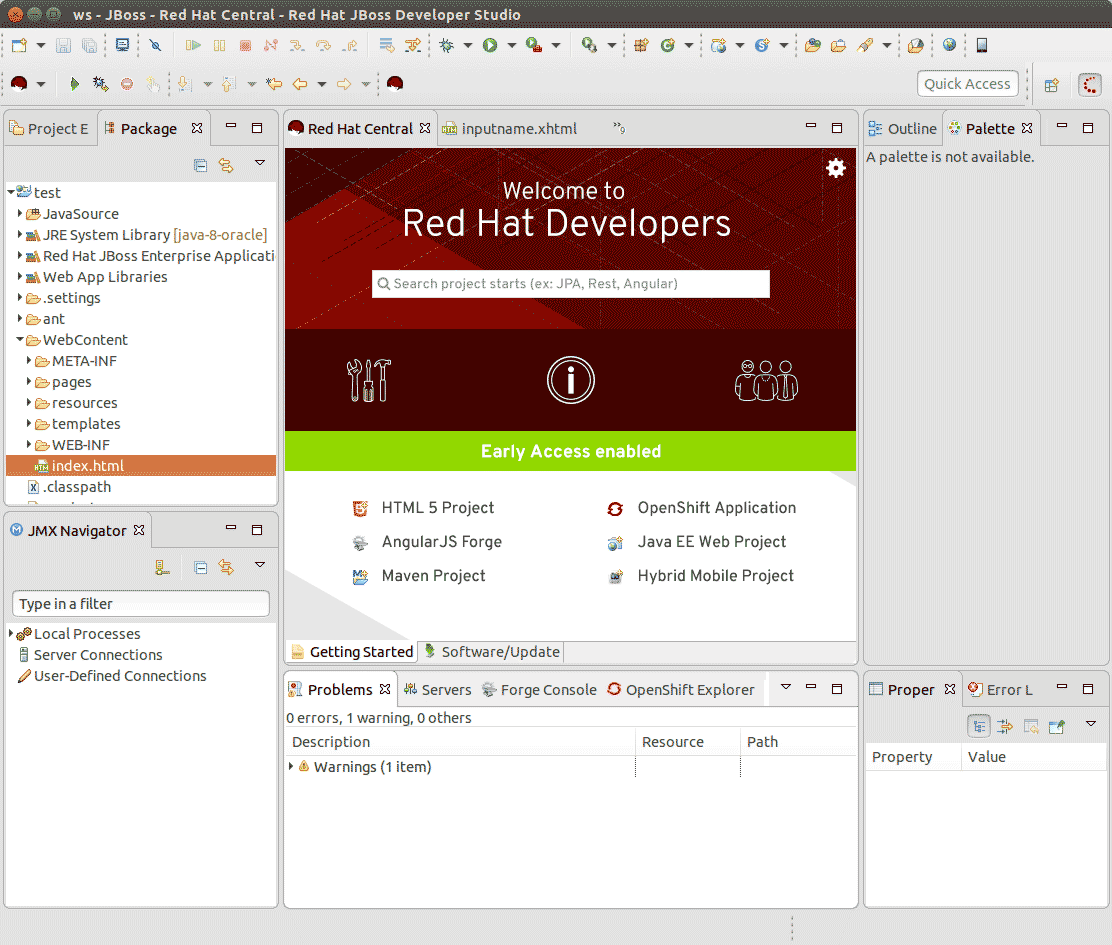Click Collapse All in Package Explorer toolbar

tap(200, 165)
